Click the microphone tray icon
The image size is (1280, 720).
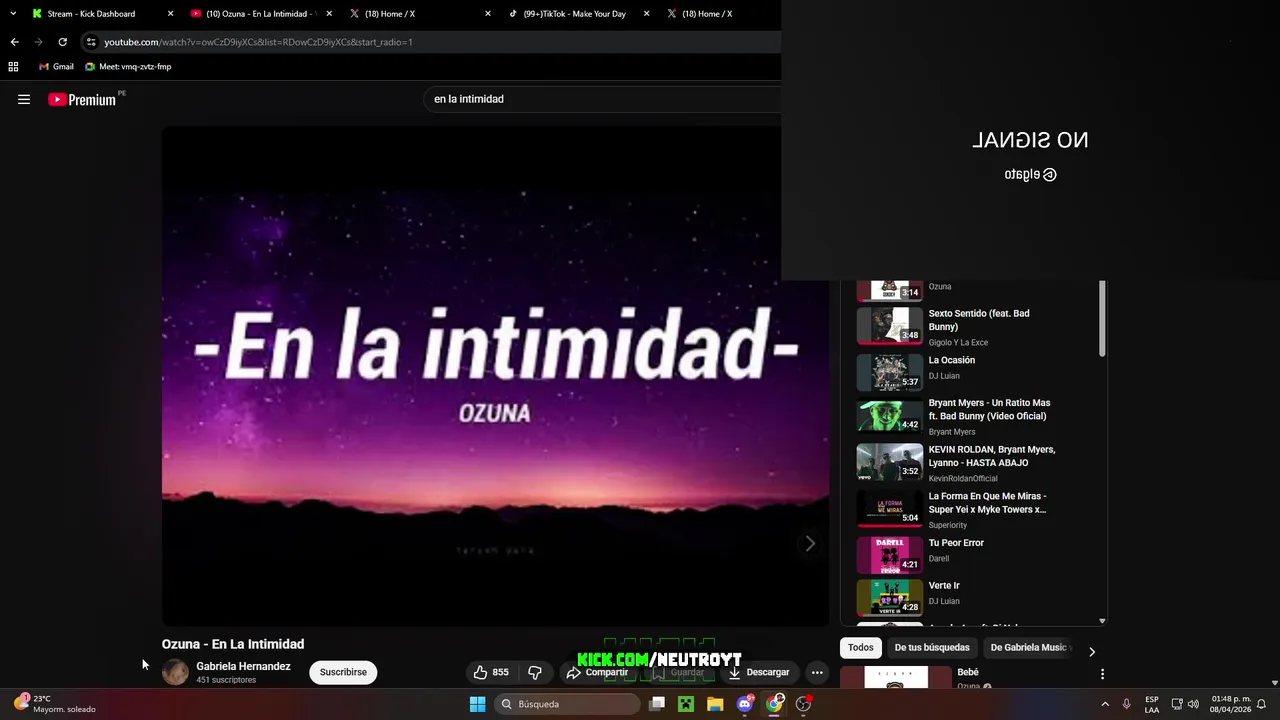coord(1126,704)
